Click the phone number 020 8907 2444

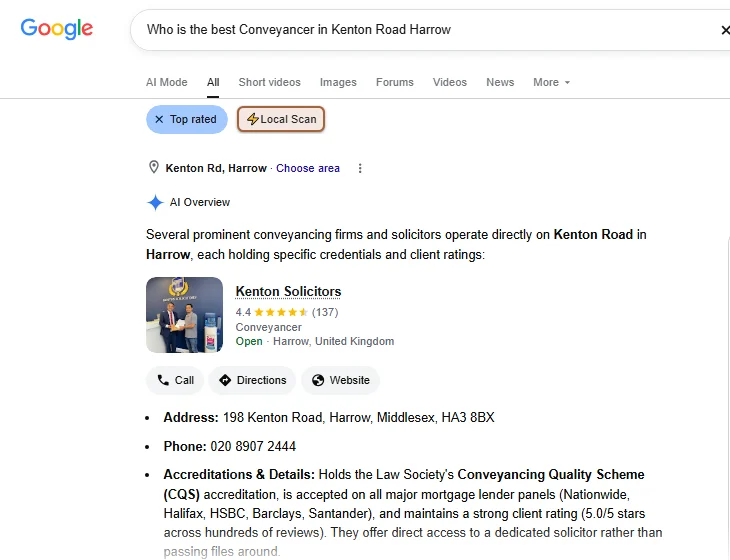[x=253, y=446]
